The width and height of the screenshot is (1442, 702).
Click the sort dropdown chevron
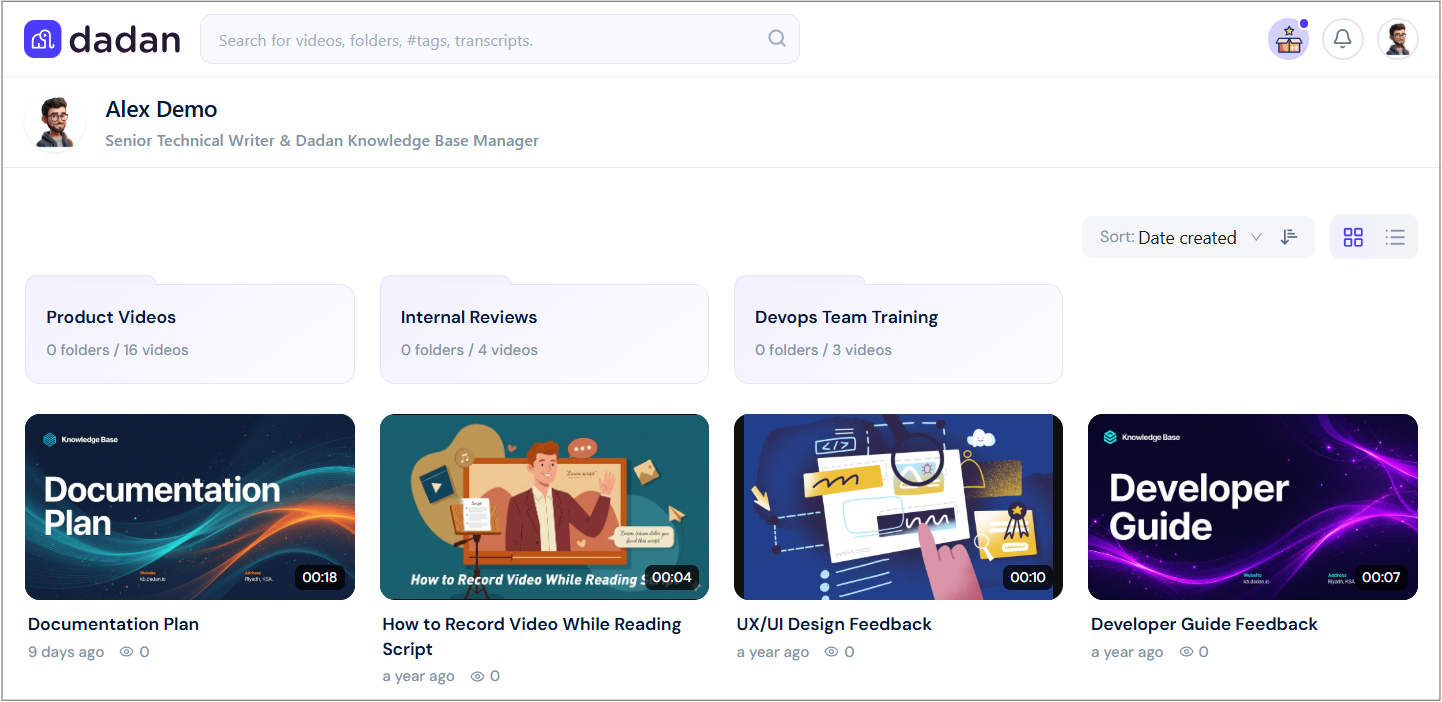1257,238
